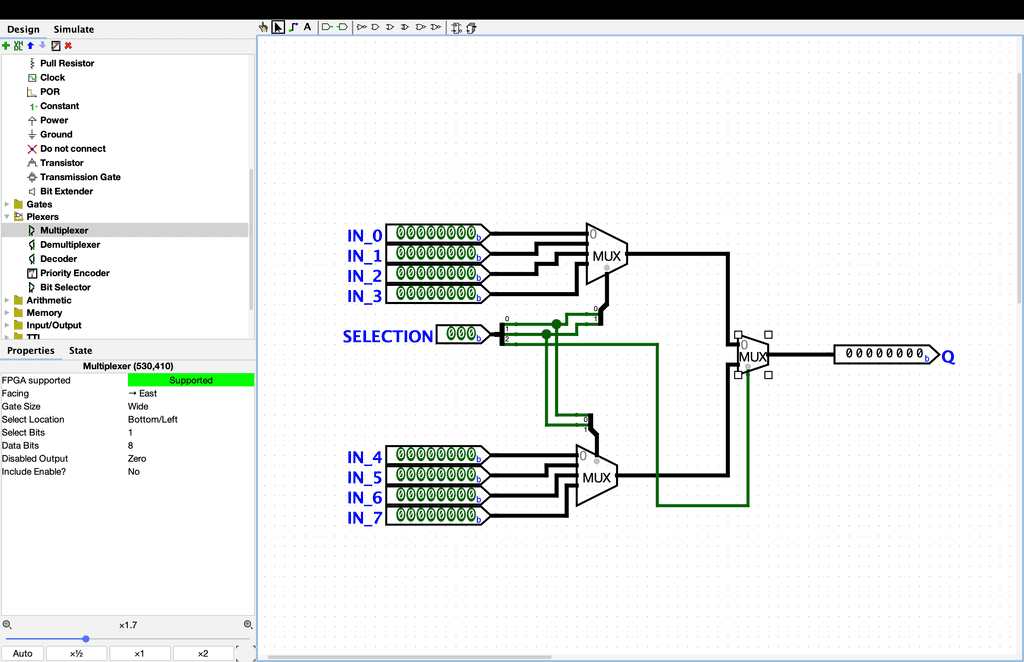Viewport: 1024px width, 662px height.
Task: Open the Gate Size Wide dropdown
Action: tap(190, 406)
